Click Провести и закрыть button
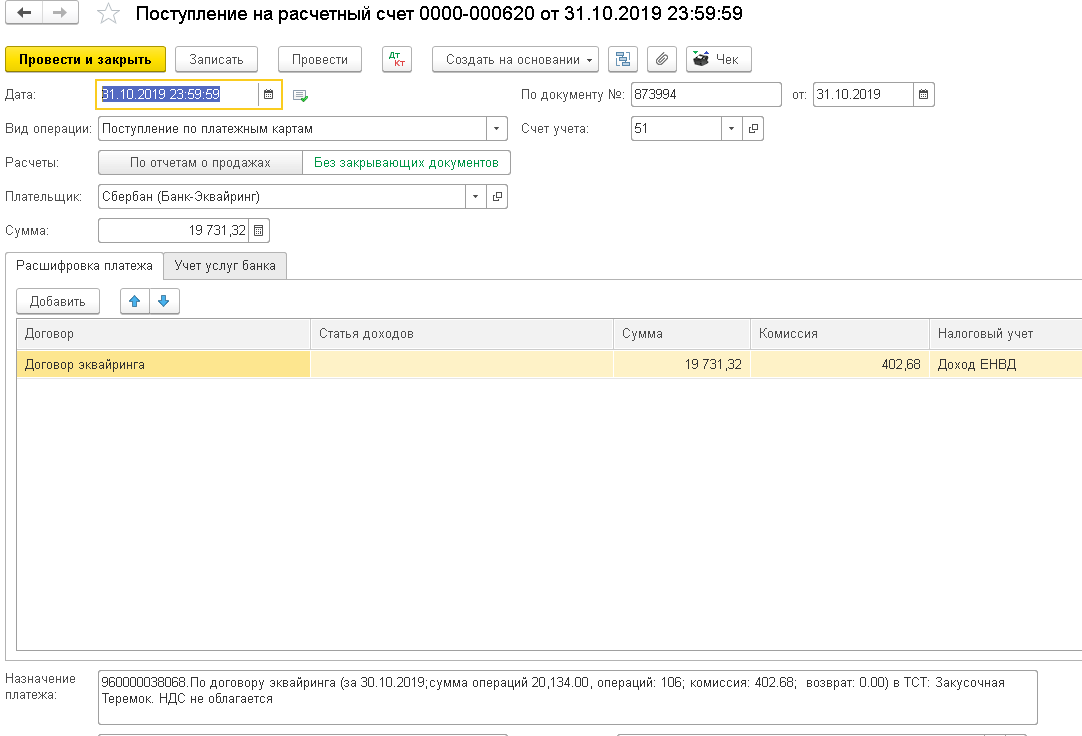 click(85, 59)
